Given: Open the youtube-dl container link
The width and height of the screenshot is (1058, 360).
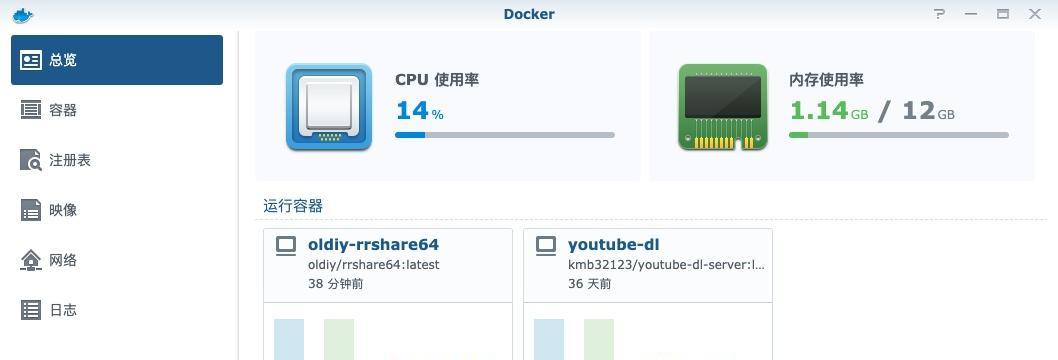Looking at the screenshot, I should [x=613, y=244].
